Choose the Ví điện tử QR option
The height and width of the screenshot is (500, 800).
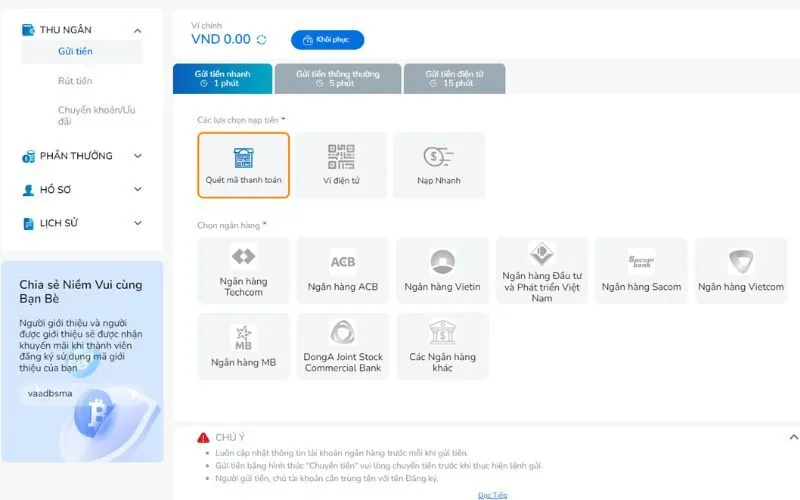341,165
